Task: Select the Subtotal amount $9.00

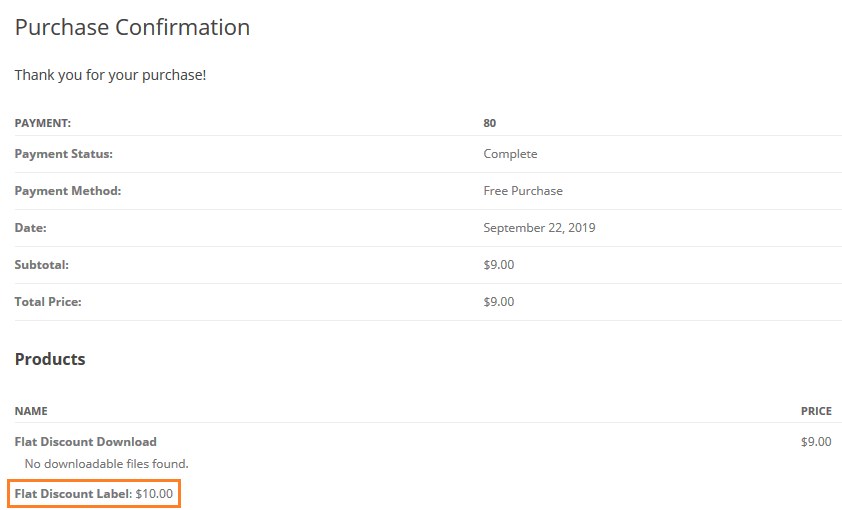Action: point(498,265)
